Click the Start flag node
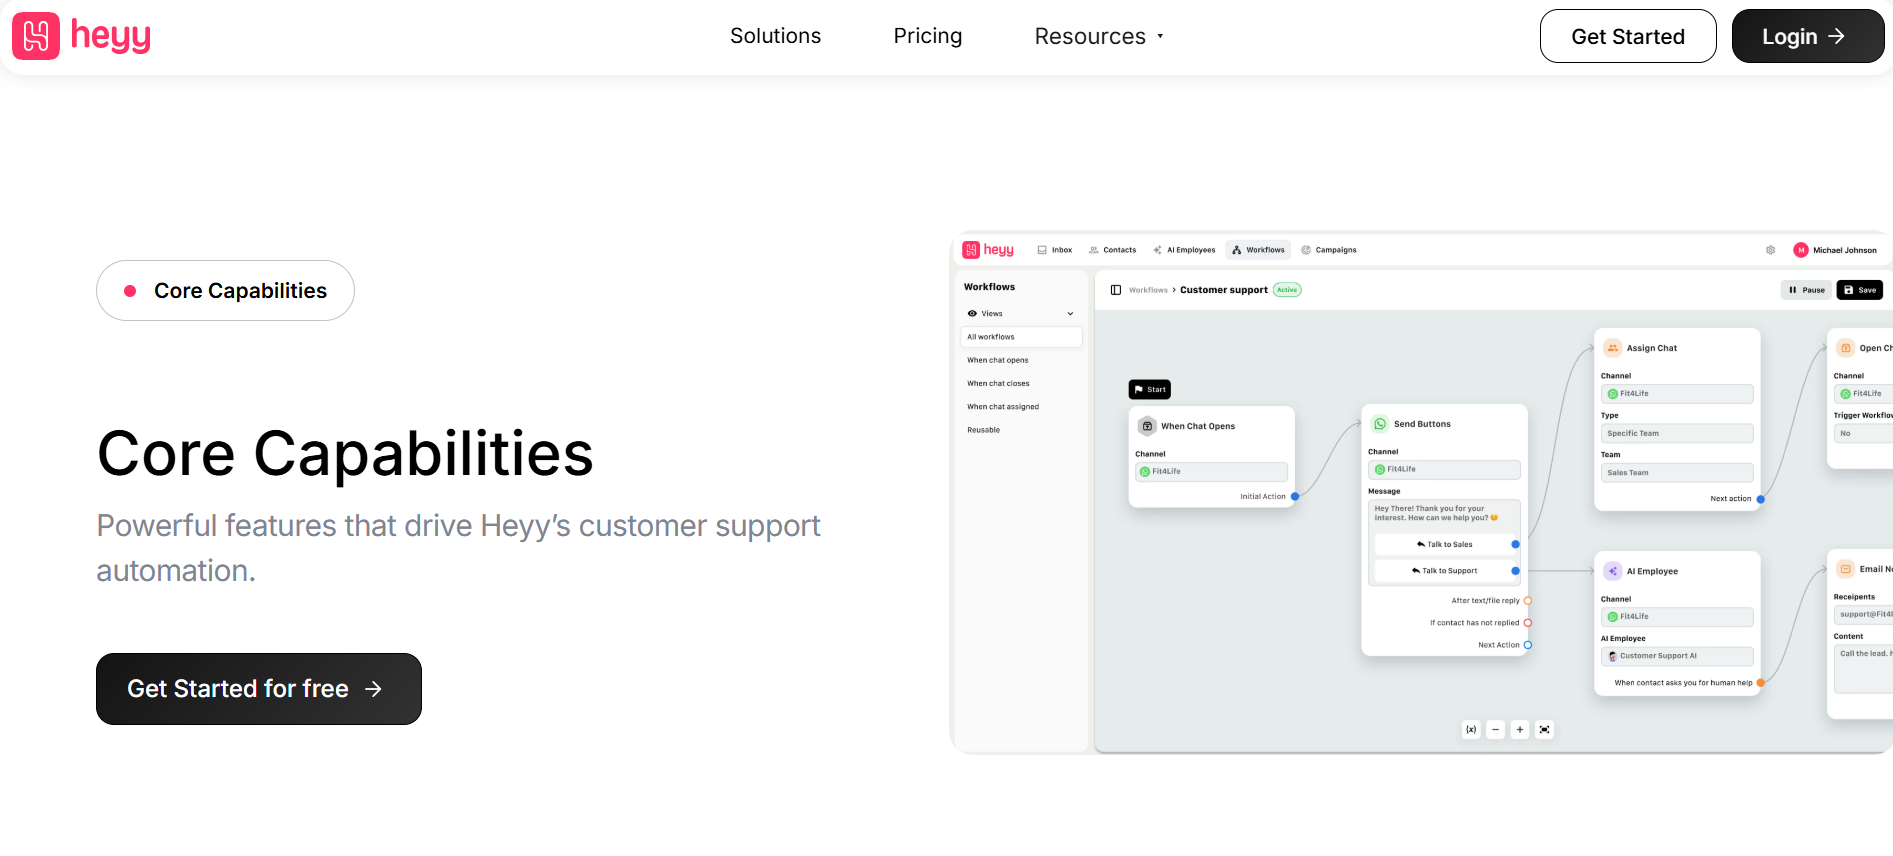The width and height of the screenshot is (1893, 856). [1150, 390]
